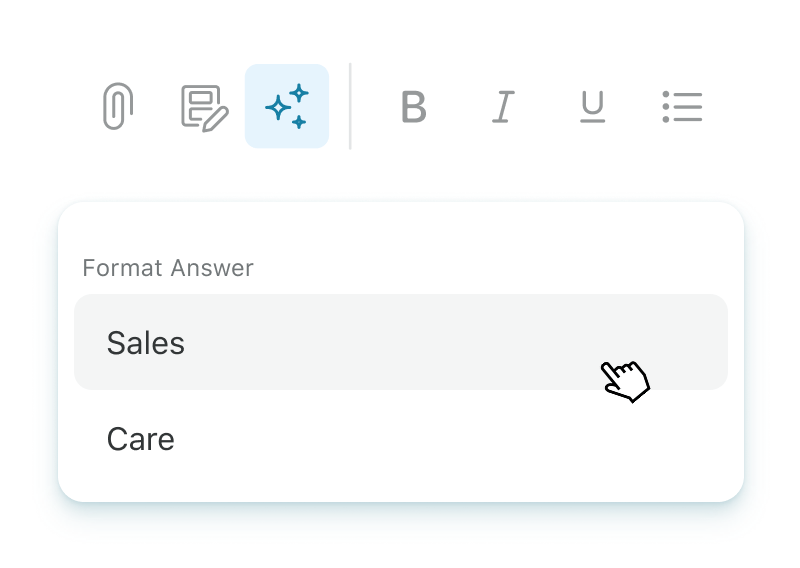800x568 pixels.
Task: Toggle underline formatting
Action: click(592, 107)
